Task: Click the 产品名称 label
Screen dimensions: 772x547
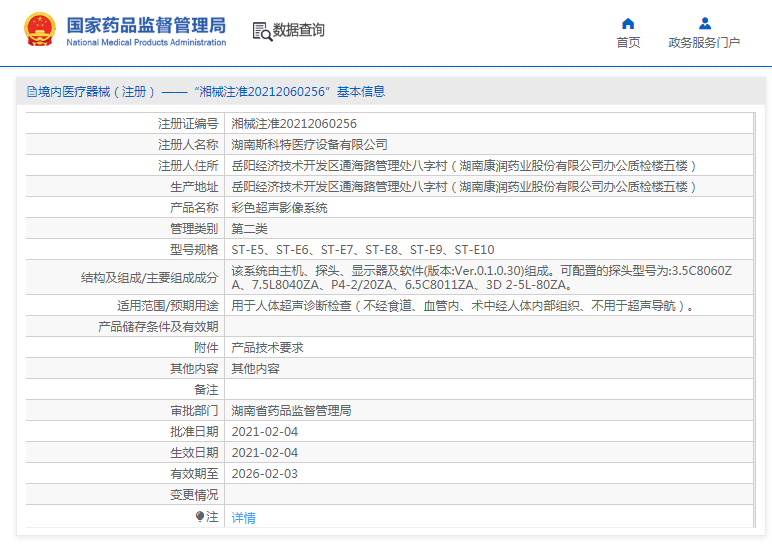Action: [x=194, y=208]
